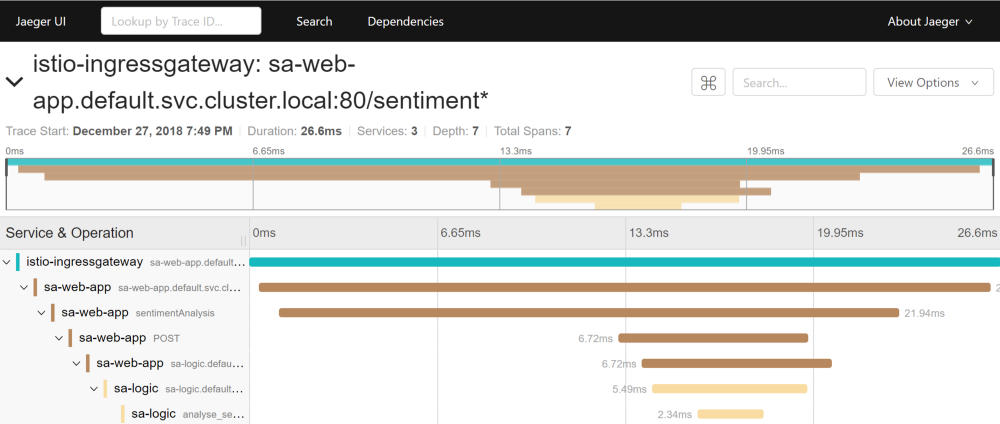Open the About Jaeger menu
Viewport: 1000px width, 424px height.
pyautogui.click(x=929, y=21)
